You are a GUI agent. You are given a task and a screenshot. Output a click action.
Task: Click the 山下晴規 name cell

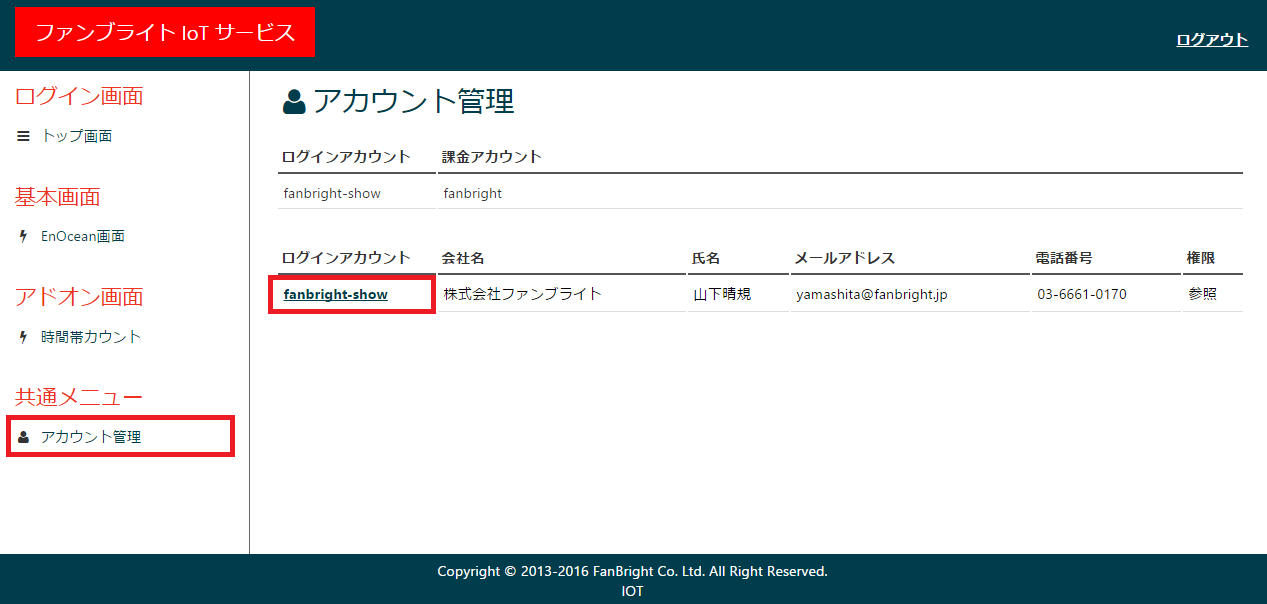723,294
